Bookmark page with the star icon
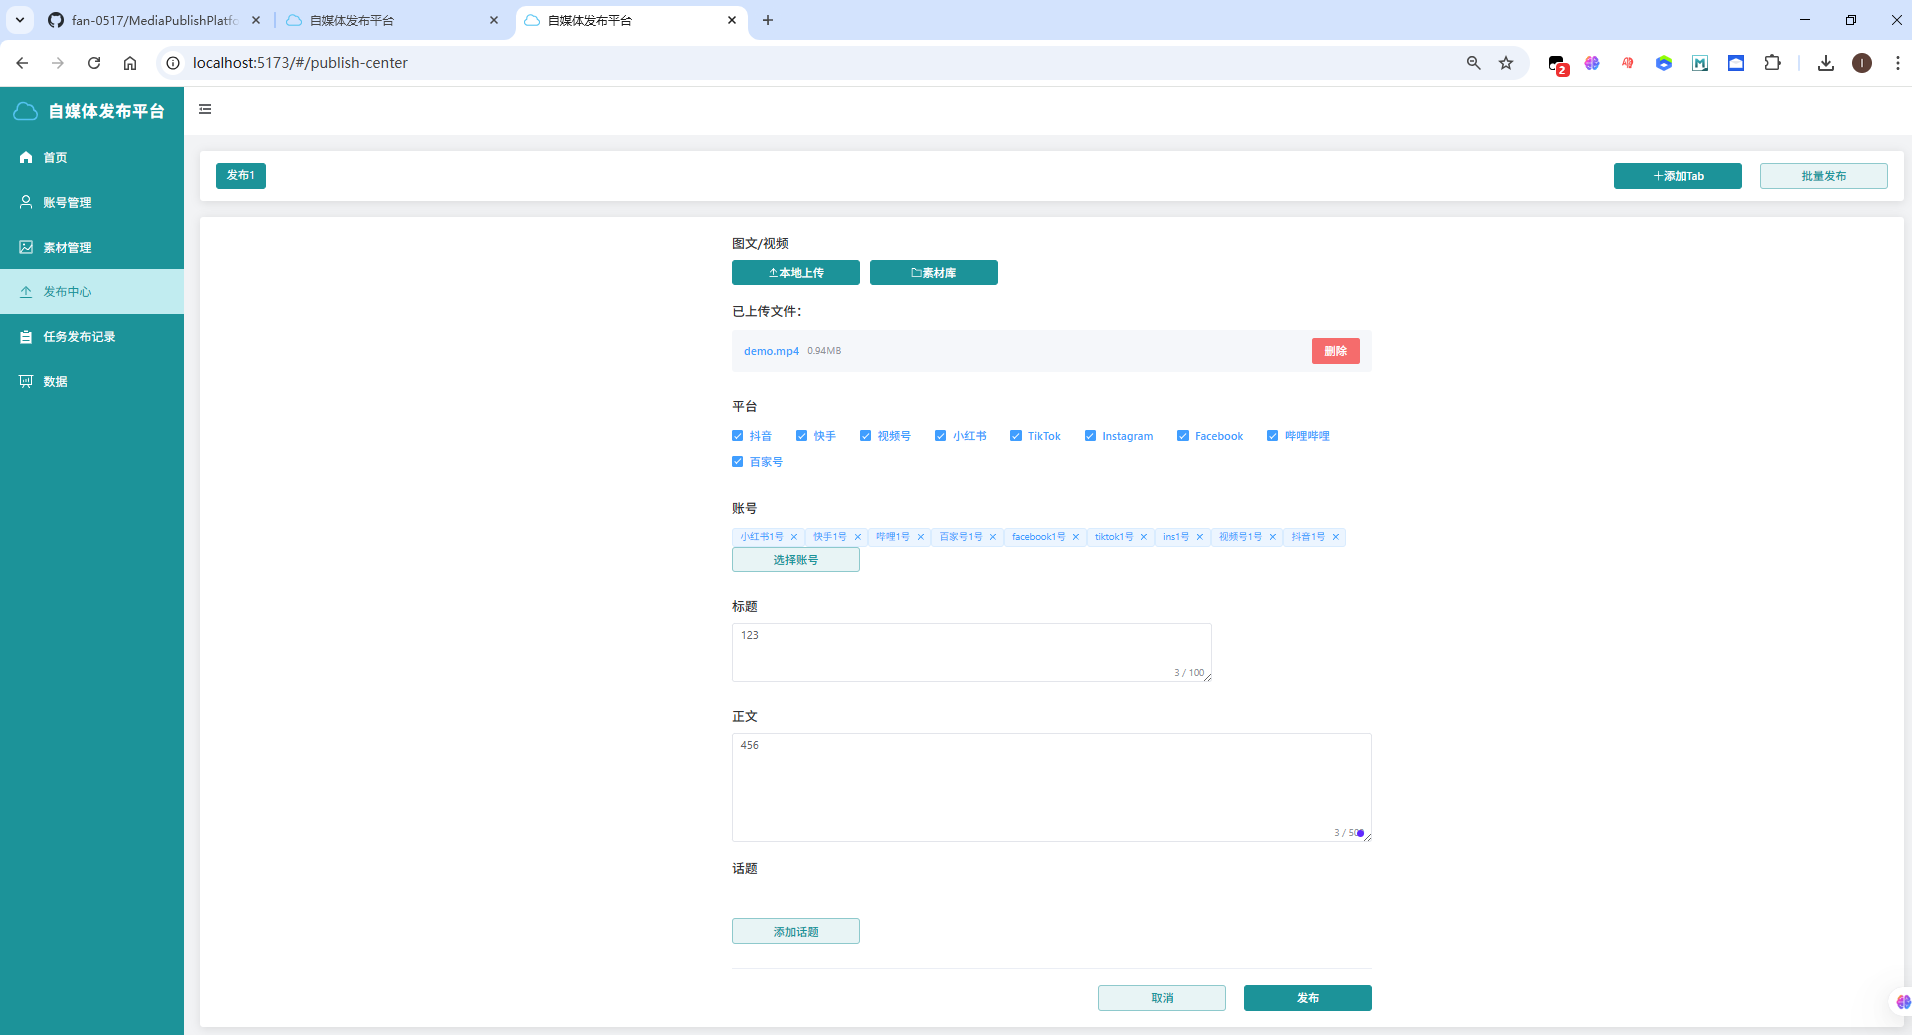The image size is (1912, 1035). click(1506, 63)
